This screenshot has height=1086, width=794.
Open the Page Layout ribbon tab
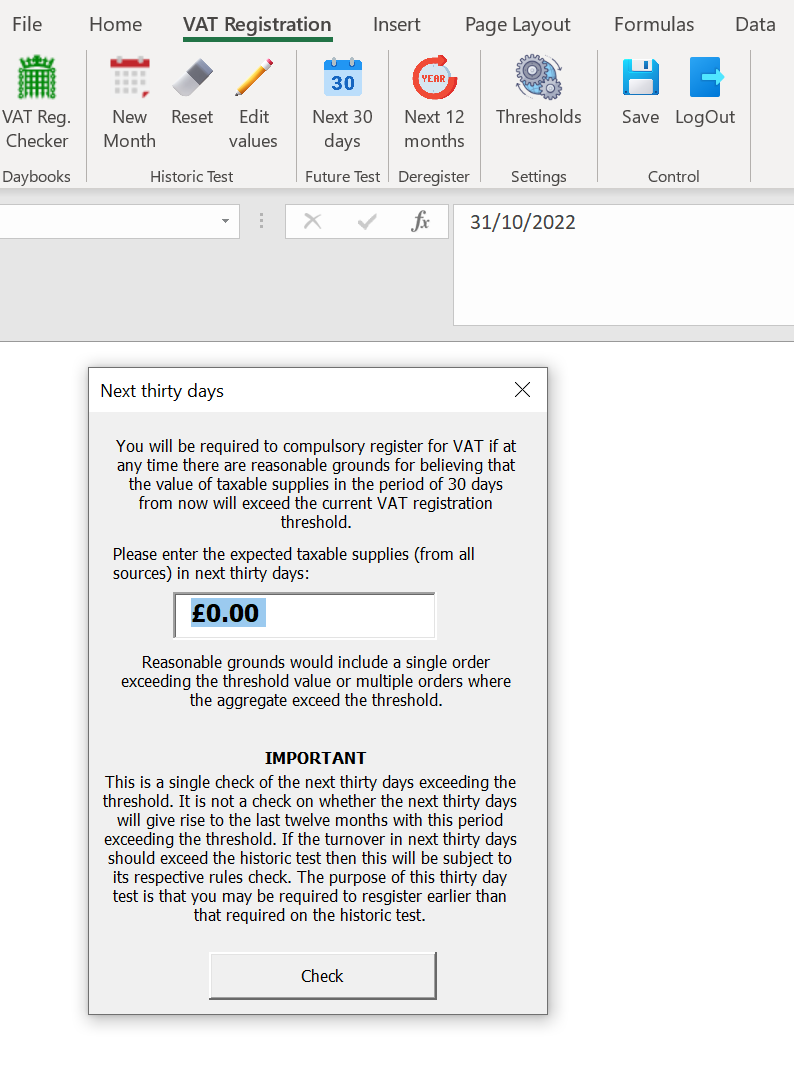[518, 25]
